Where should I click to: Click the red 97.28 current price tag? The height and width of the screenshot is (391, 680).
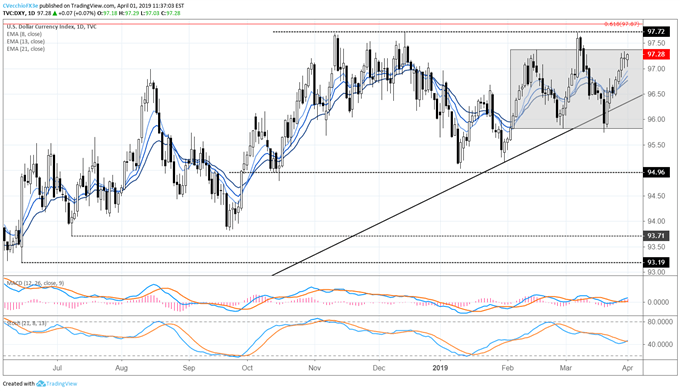point(656,54)
